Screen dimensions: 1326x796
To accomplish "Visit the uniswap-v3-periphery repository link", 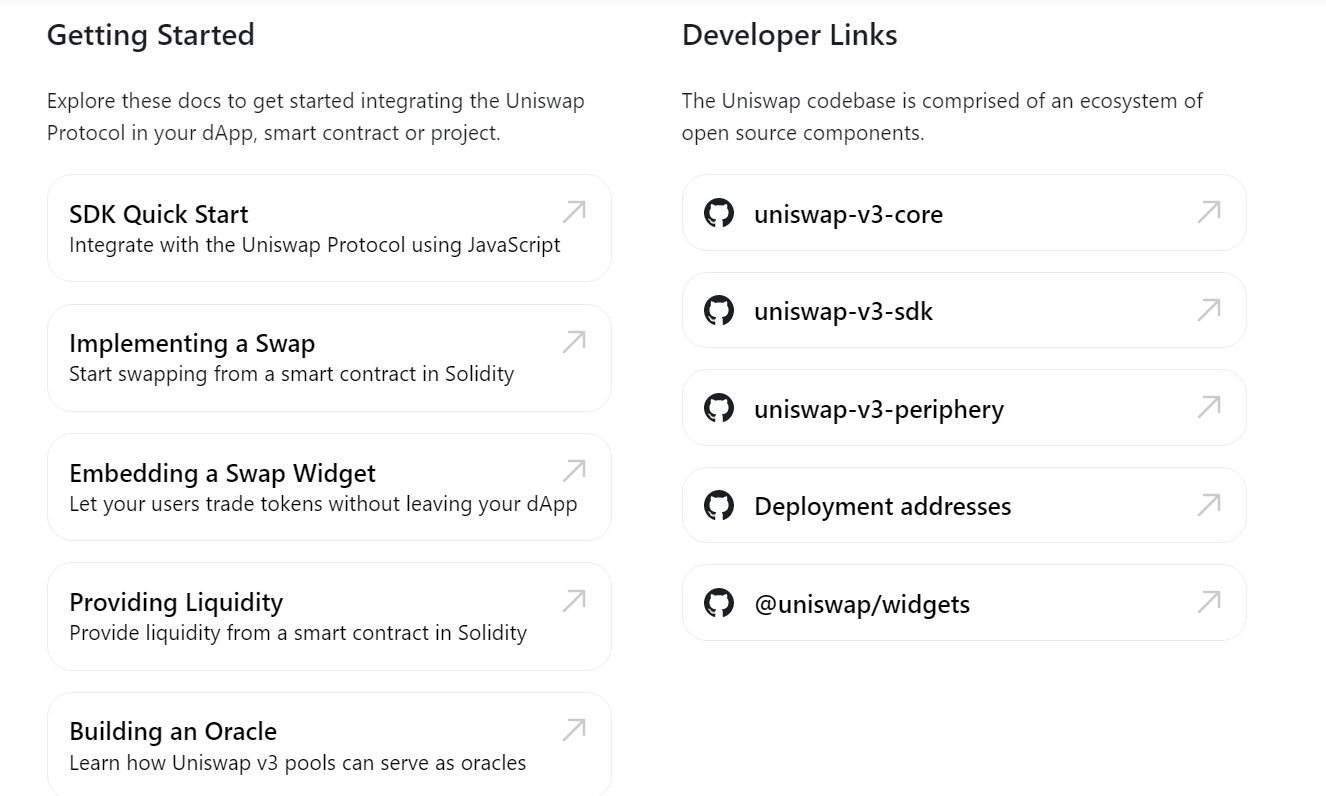I will [878, 409].
